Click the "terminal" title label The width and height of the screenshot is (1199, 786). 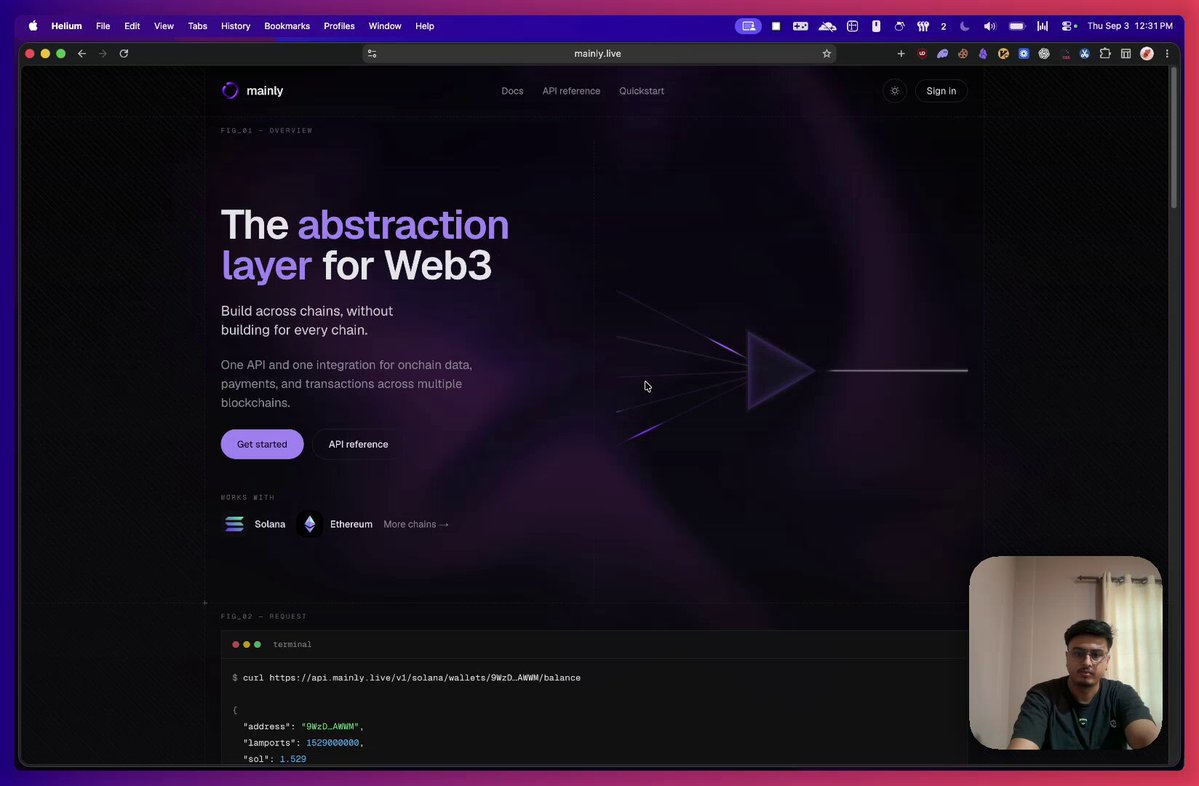click(x=292, y=645)
